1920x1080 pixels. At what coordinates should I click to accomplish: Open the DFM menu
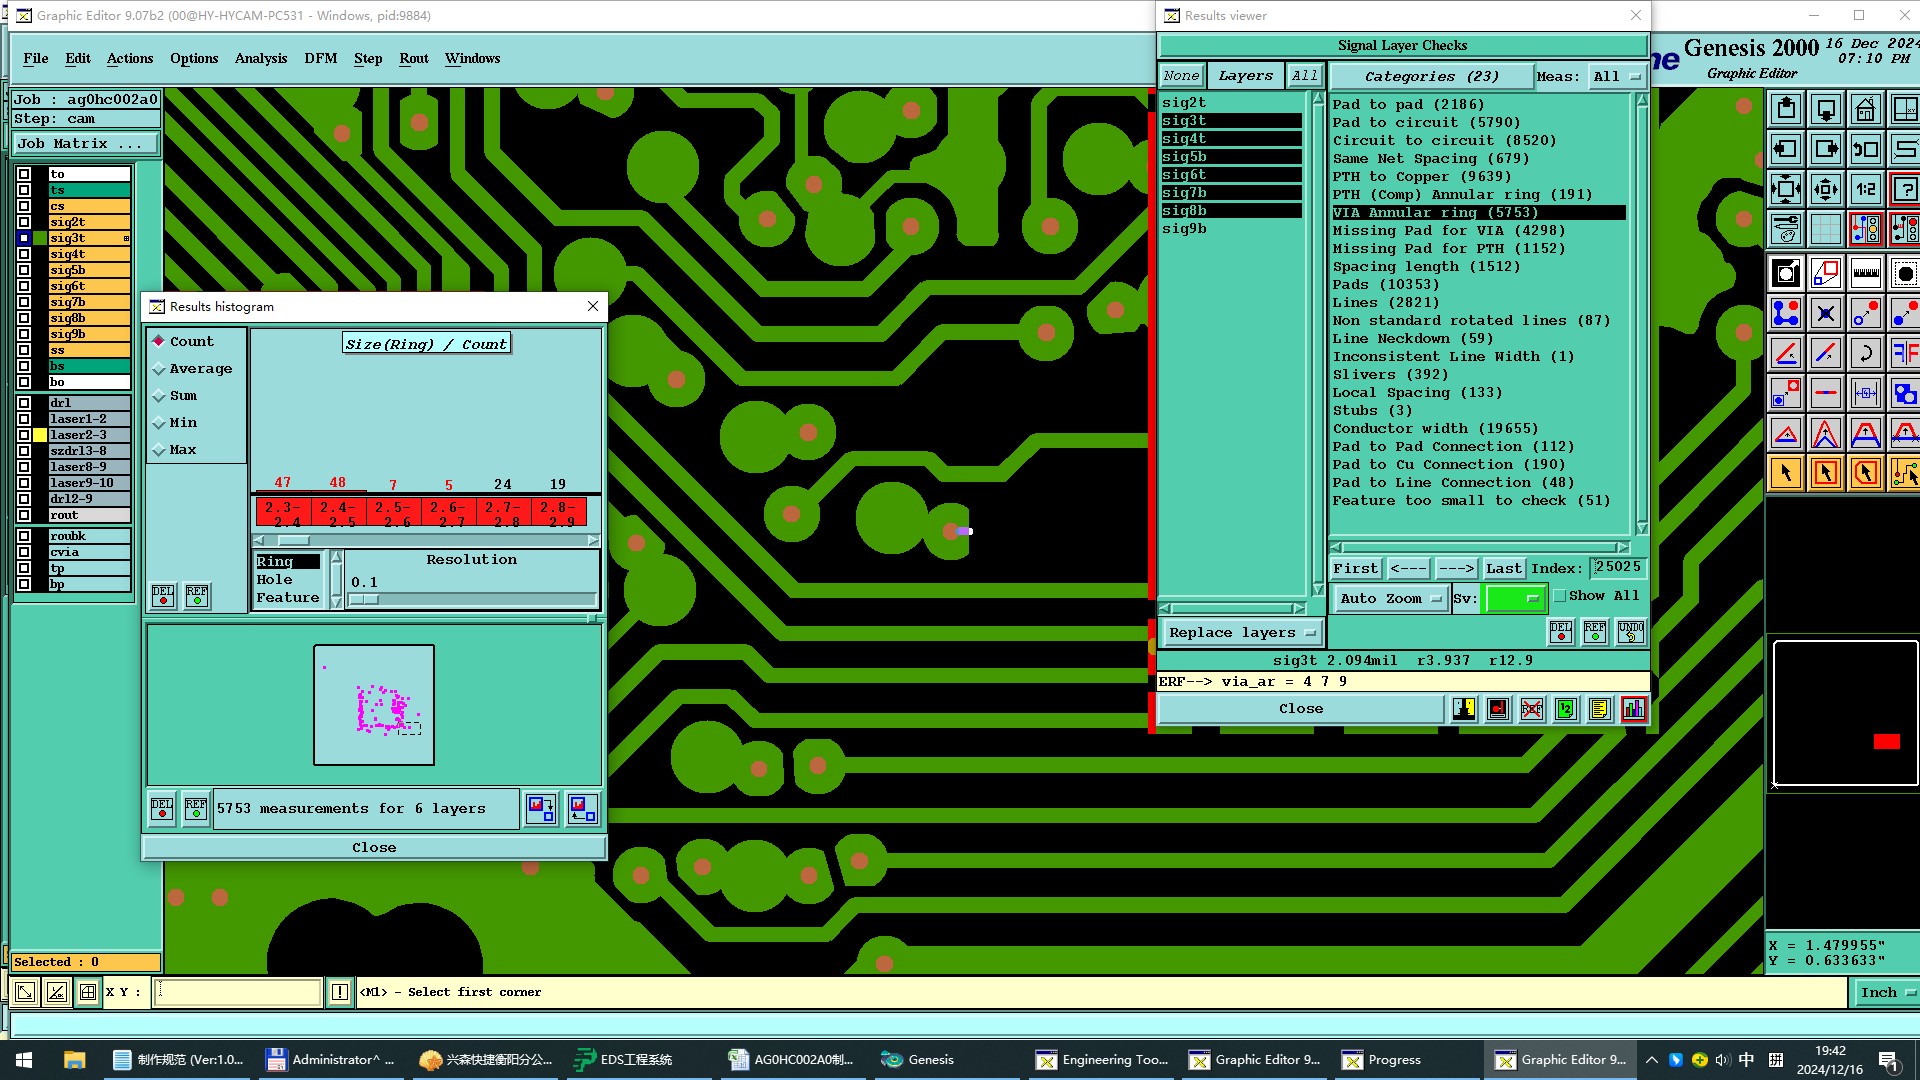tap(320, 58)
